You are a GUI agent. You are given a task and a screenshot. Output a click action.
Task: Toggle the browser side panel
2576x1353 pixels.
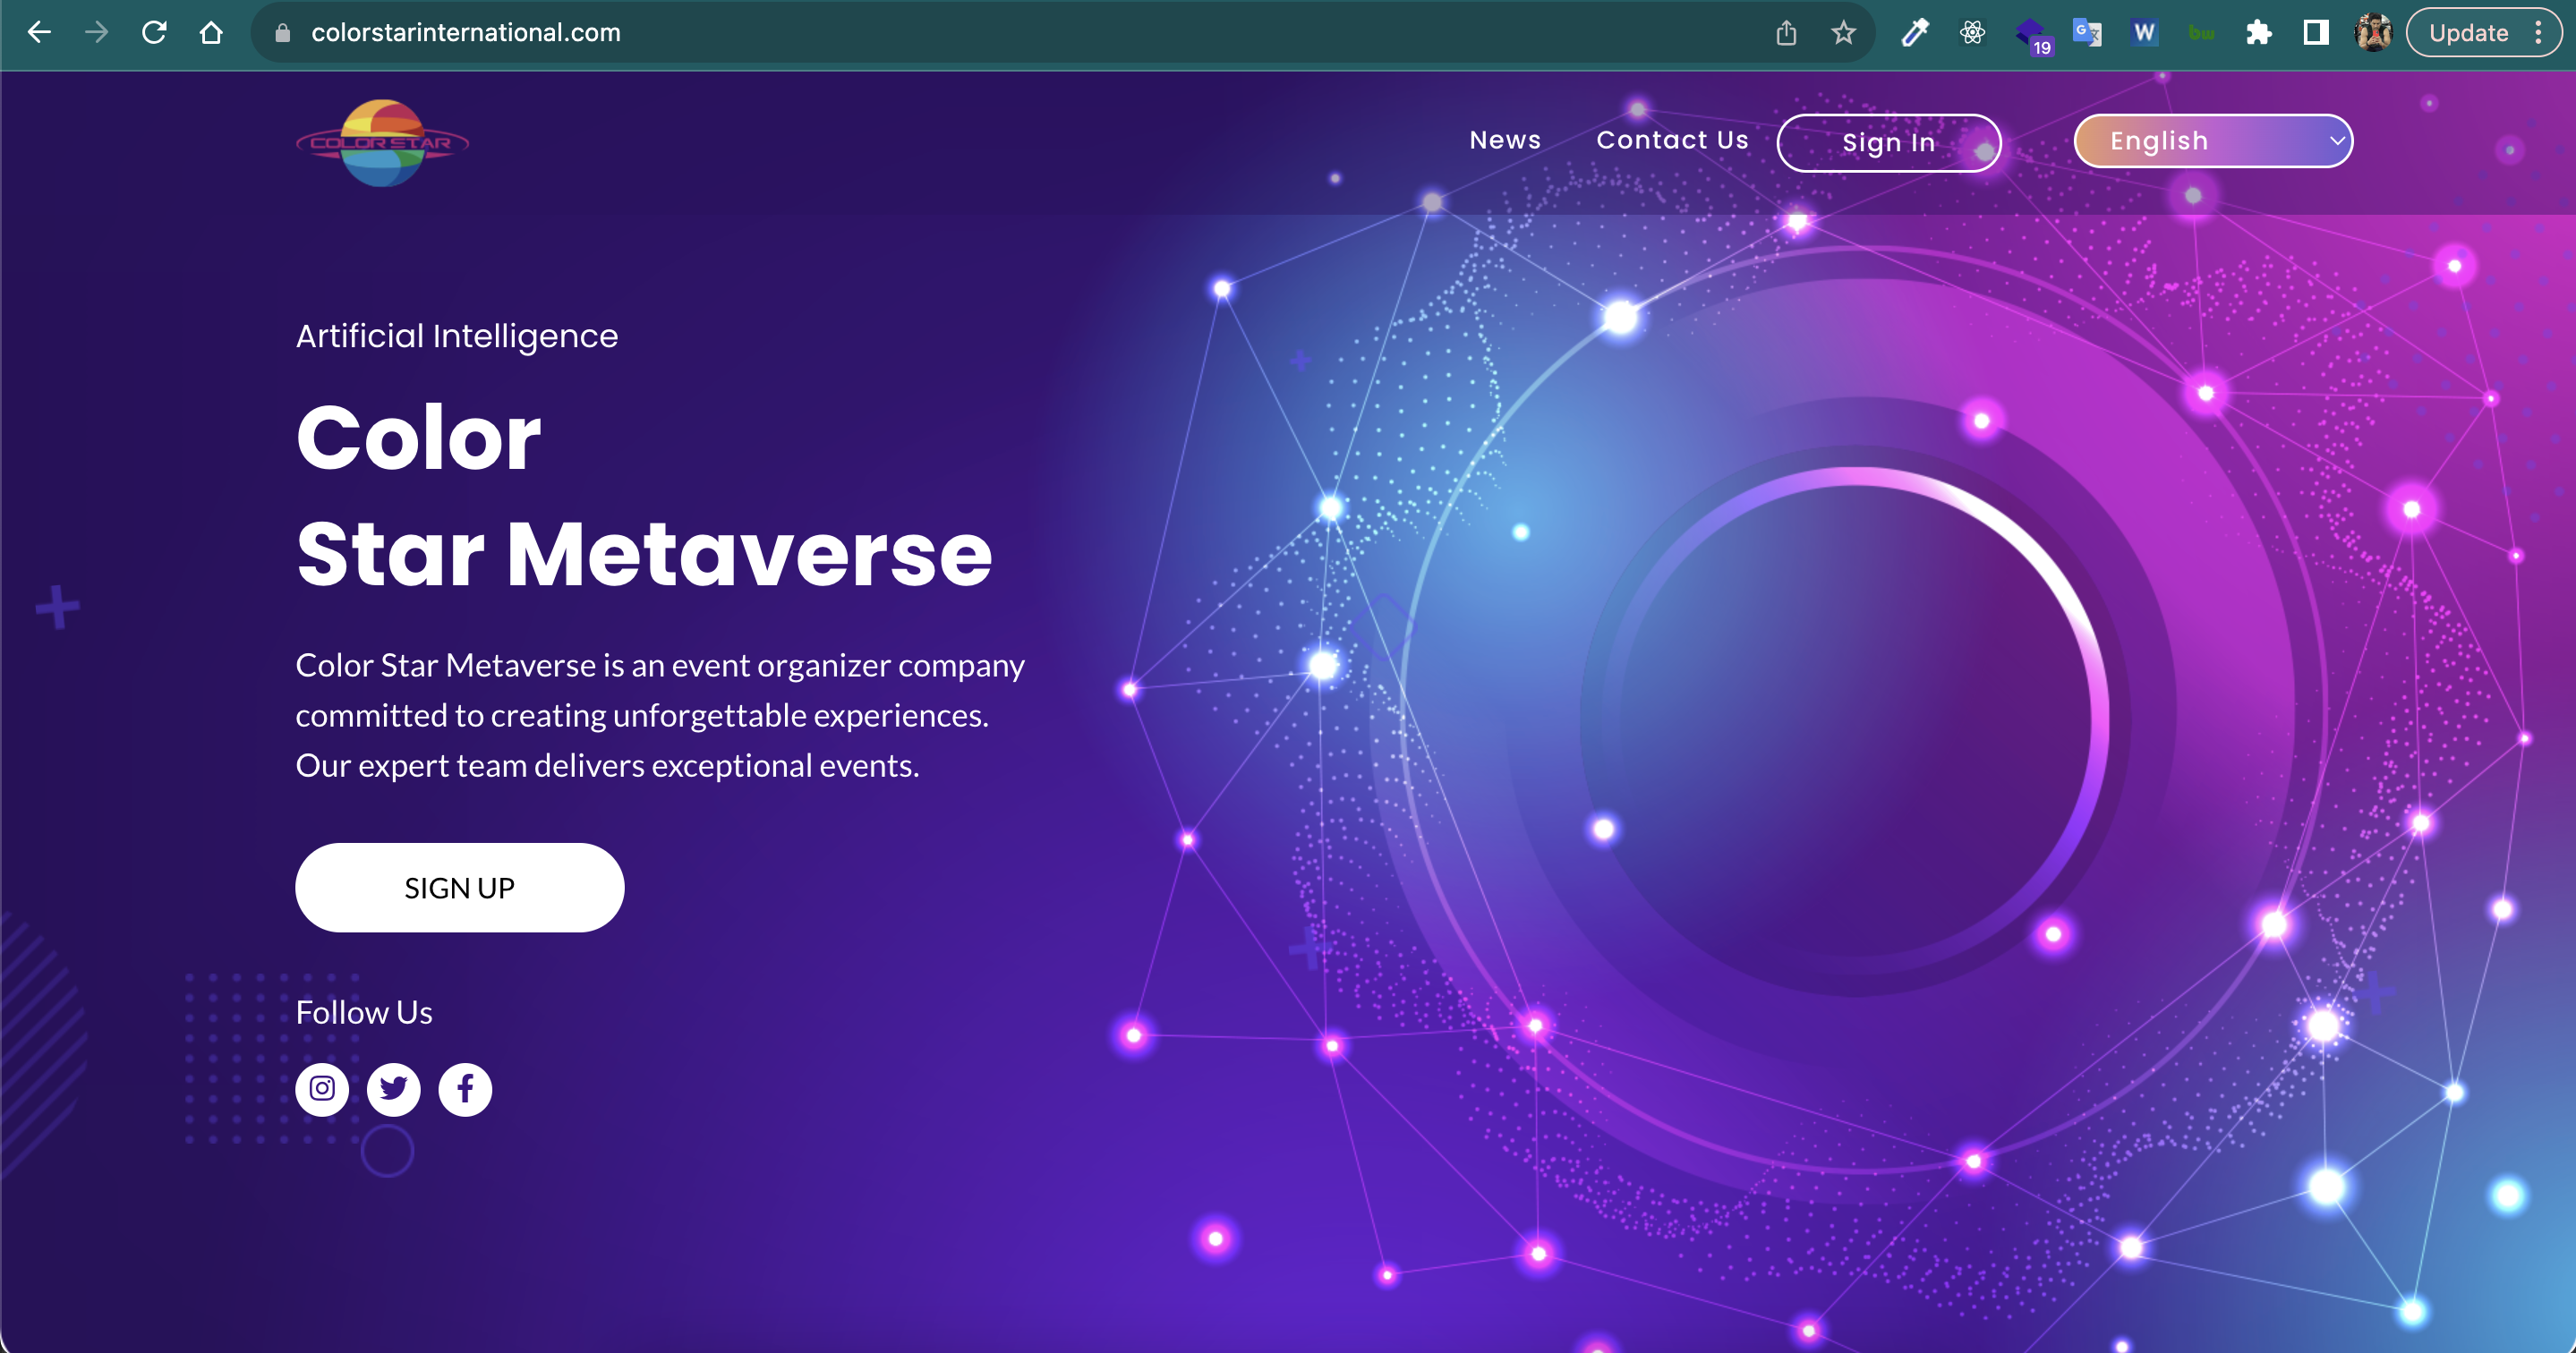[2315, 33]
